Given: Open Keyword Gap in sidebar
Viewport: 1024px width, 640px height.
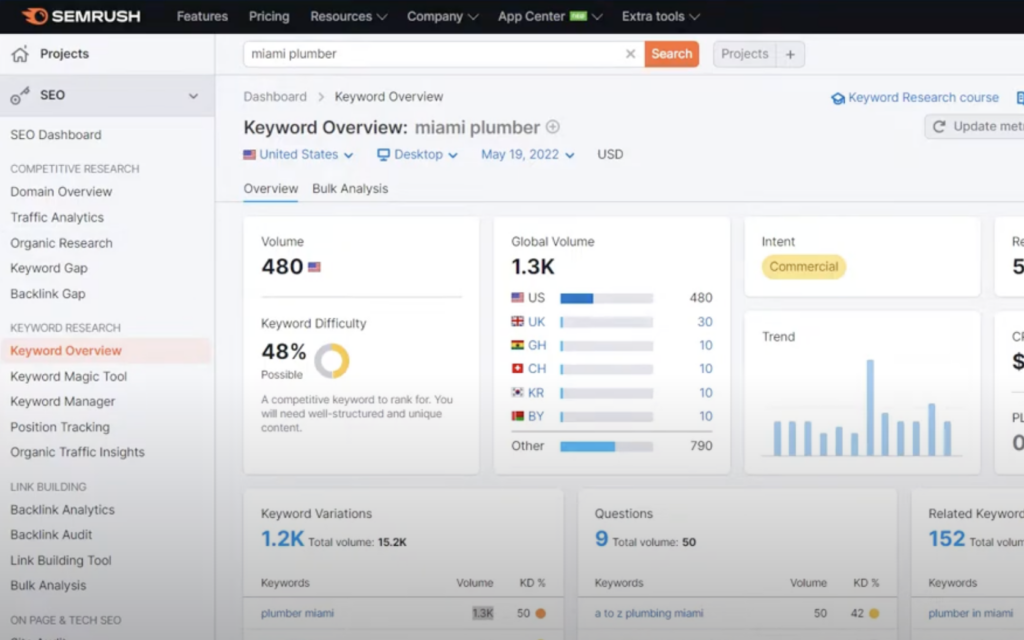Looking at the screenshot, I should [49, 268].
